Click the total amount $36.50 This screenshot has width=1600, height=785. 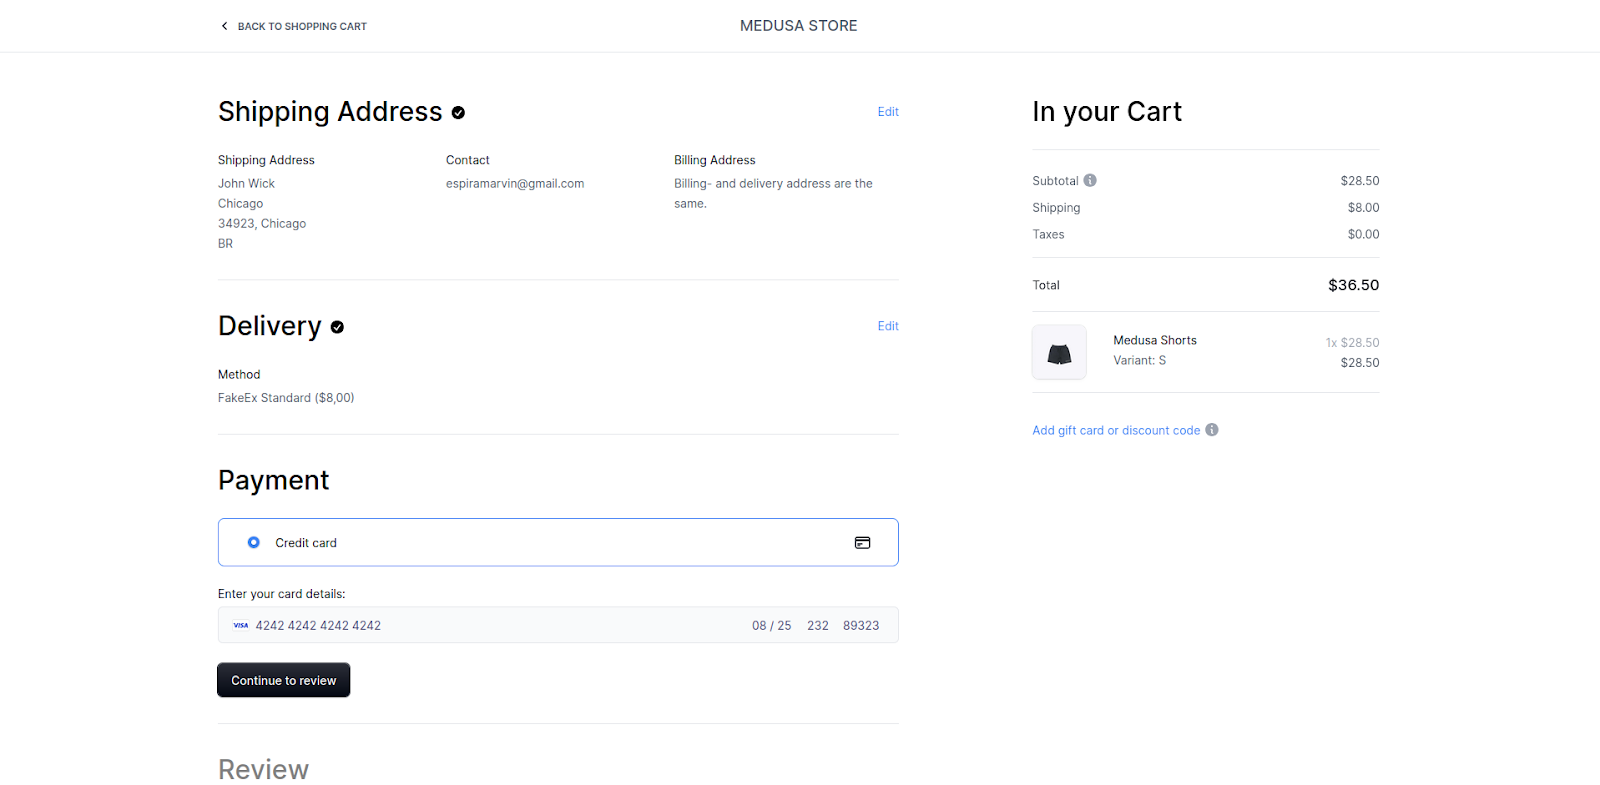point(1353,285)
